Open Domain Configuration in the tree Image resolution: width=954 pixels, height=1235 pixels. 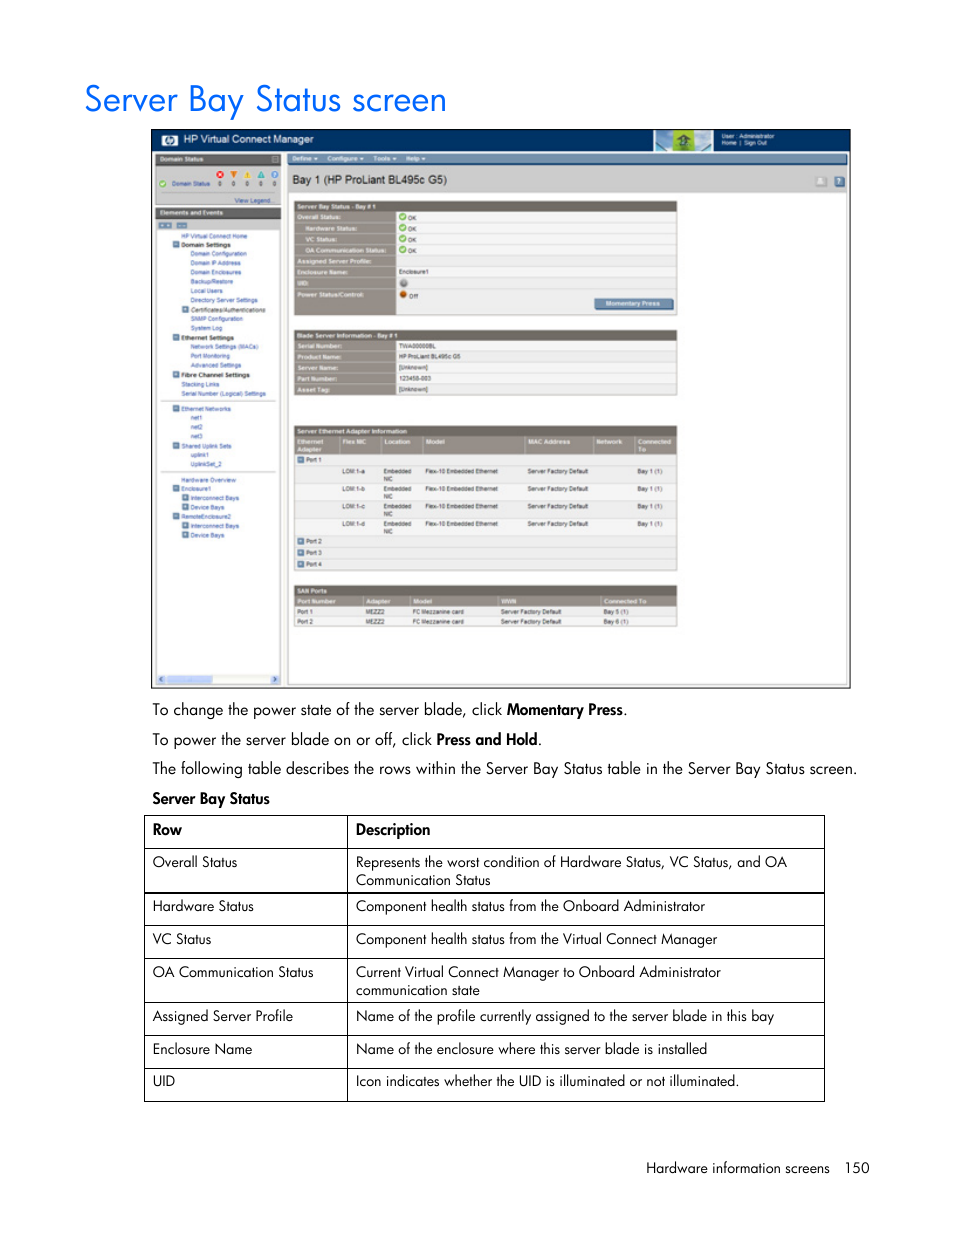point(218,254)
